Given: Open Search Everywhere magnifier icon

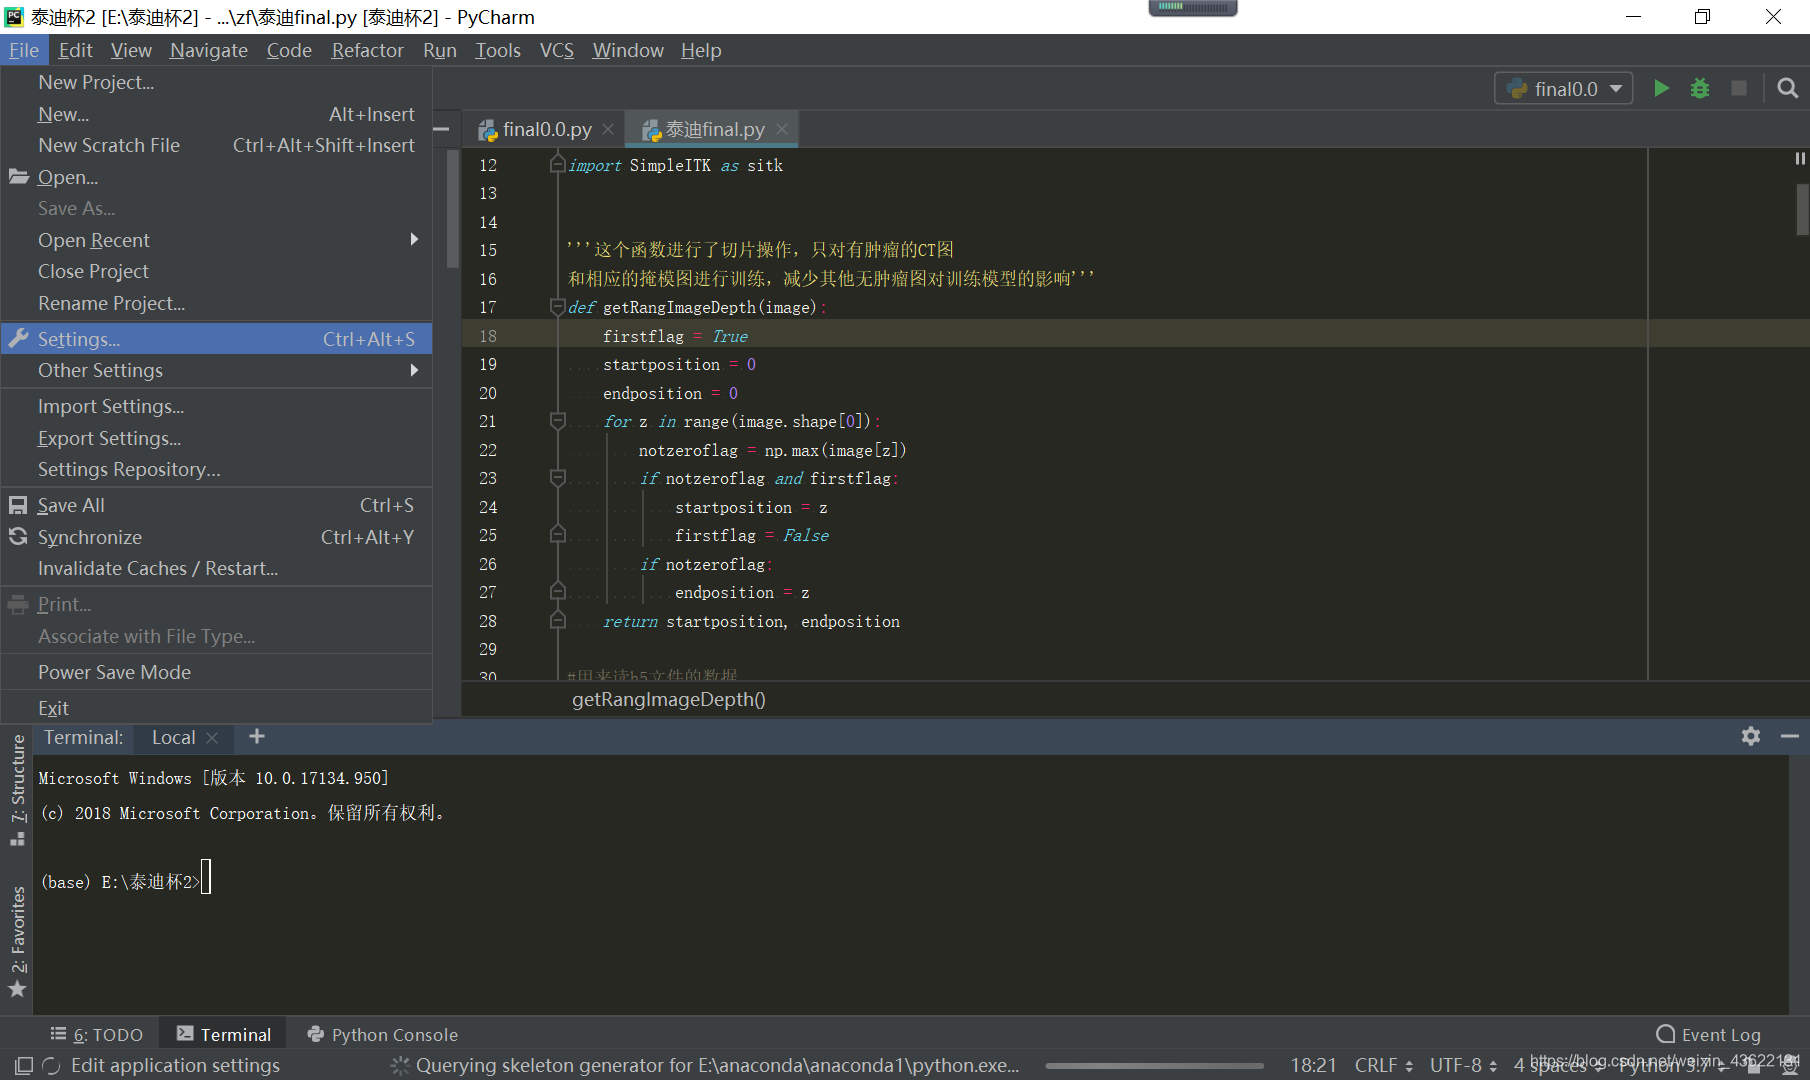Looking at the screenshot, I should (x=1788, y=88).
